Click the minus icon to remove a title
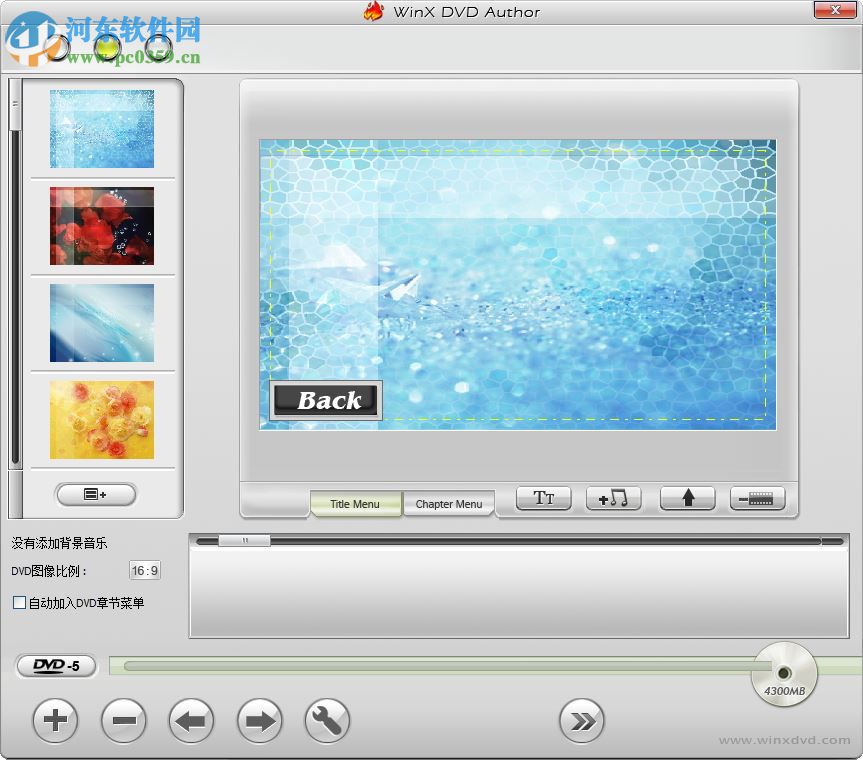Viewport: 863px width, 760px height. click(123, 720)
